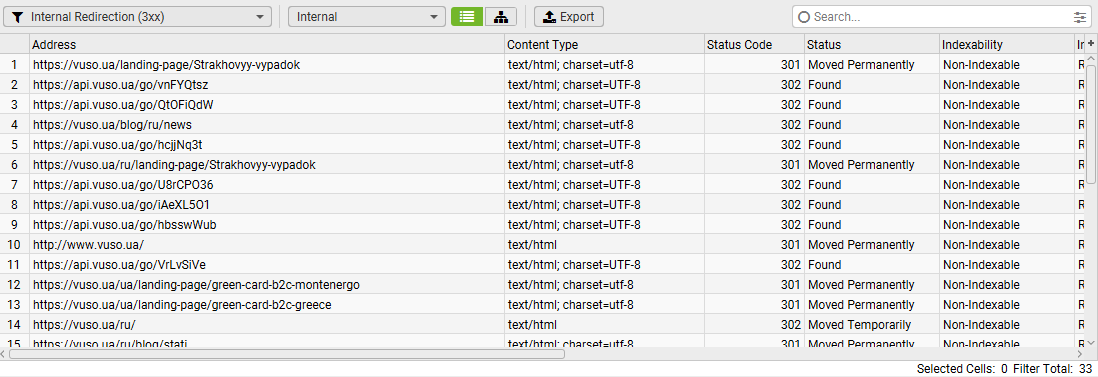Switch to tree view icon

501,17
